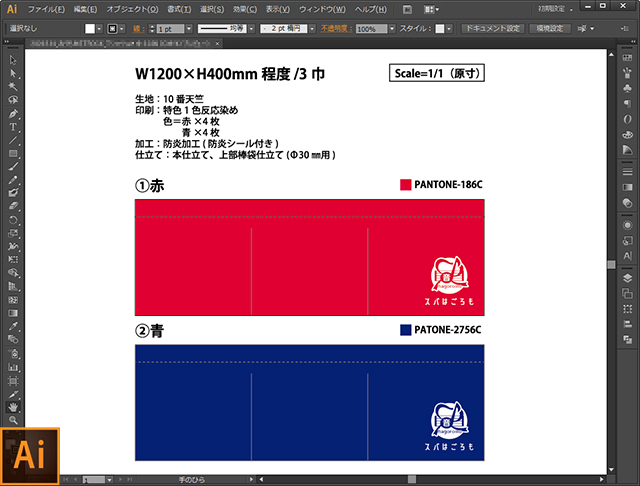Open the artboard number dropdown in status bar
640x486 pixels.
pos(109,480)
